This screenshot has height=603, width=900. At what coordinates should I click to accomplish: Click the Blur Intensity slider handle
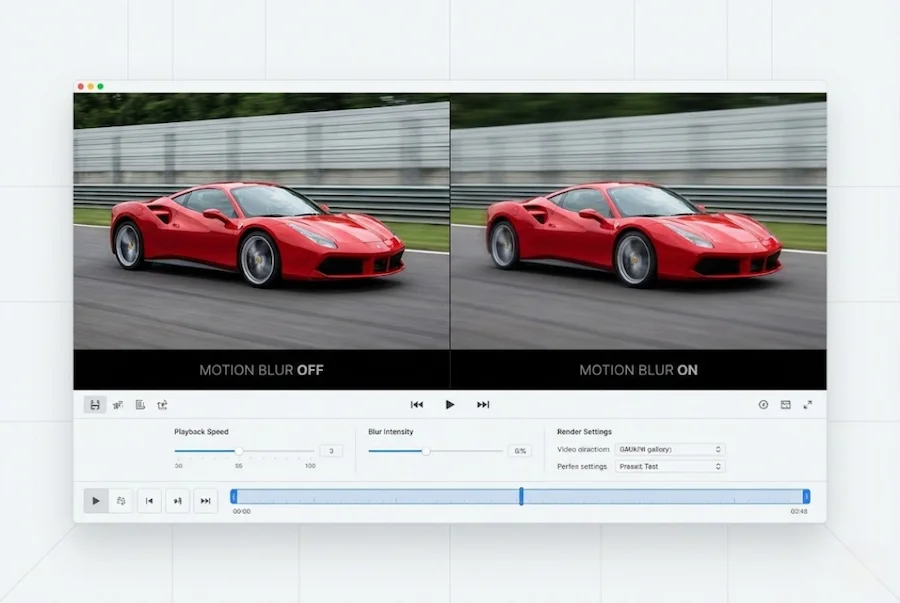(426, 451)
